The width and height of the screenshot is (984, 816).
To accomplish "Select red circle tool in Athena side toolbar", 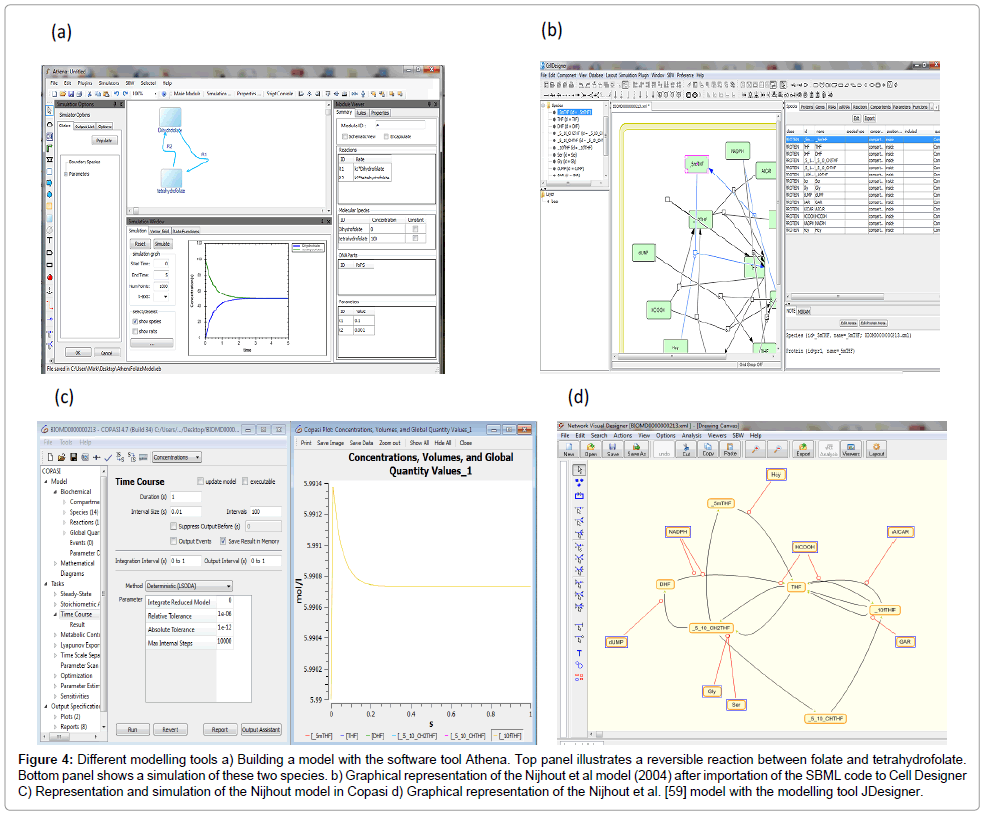I will 50,277.
